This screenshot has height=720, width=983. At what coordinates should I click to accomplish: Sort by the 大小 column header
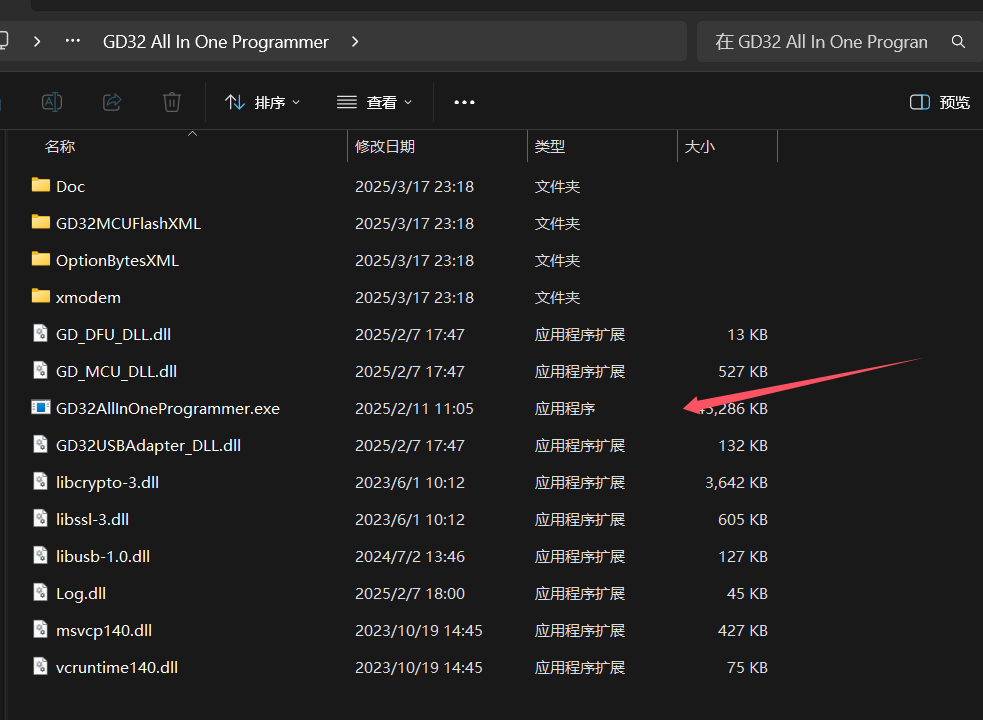point(699,146)
